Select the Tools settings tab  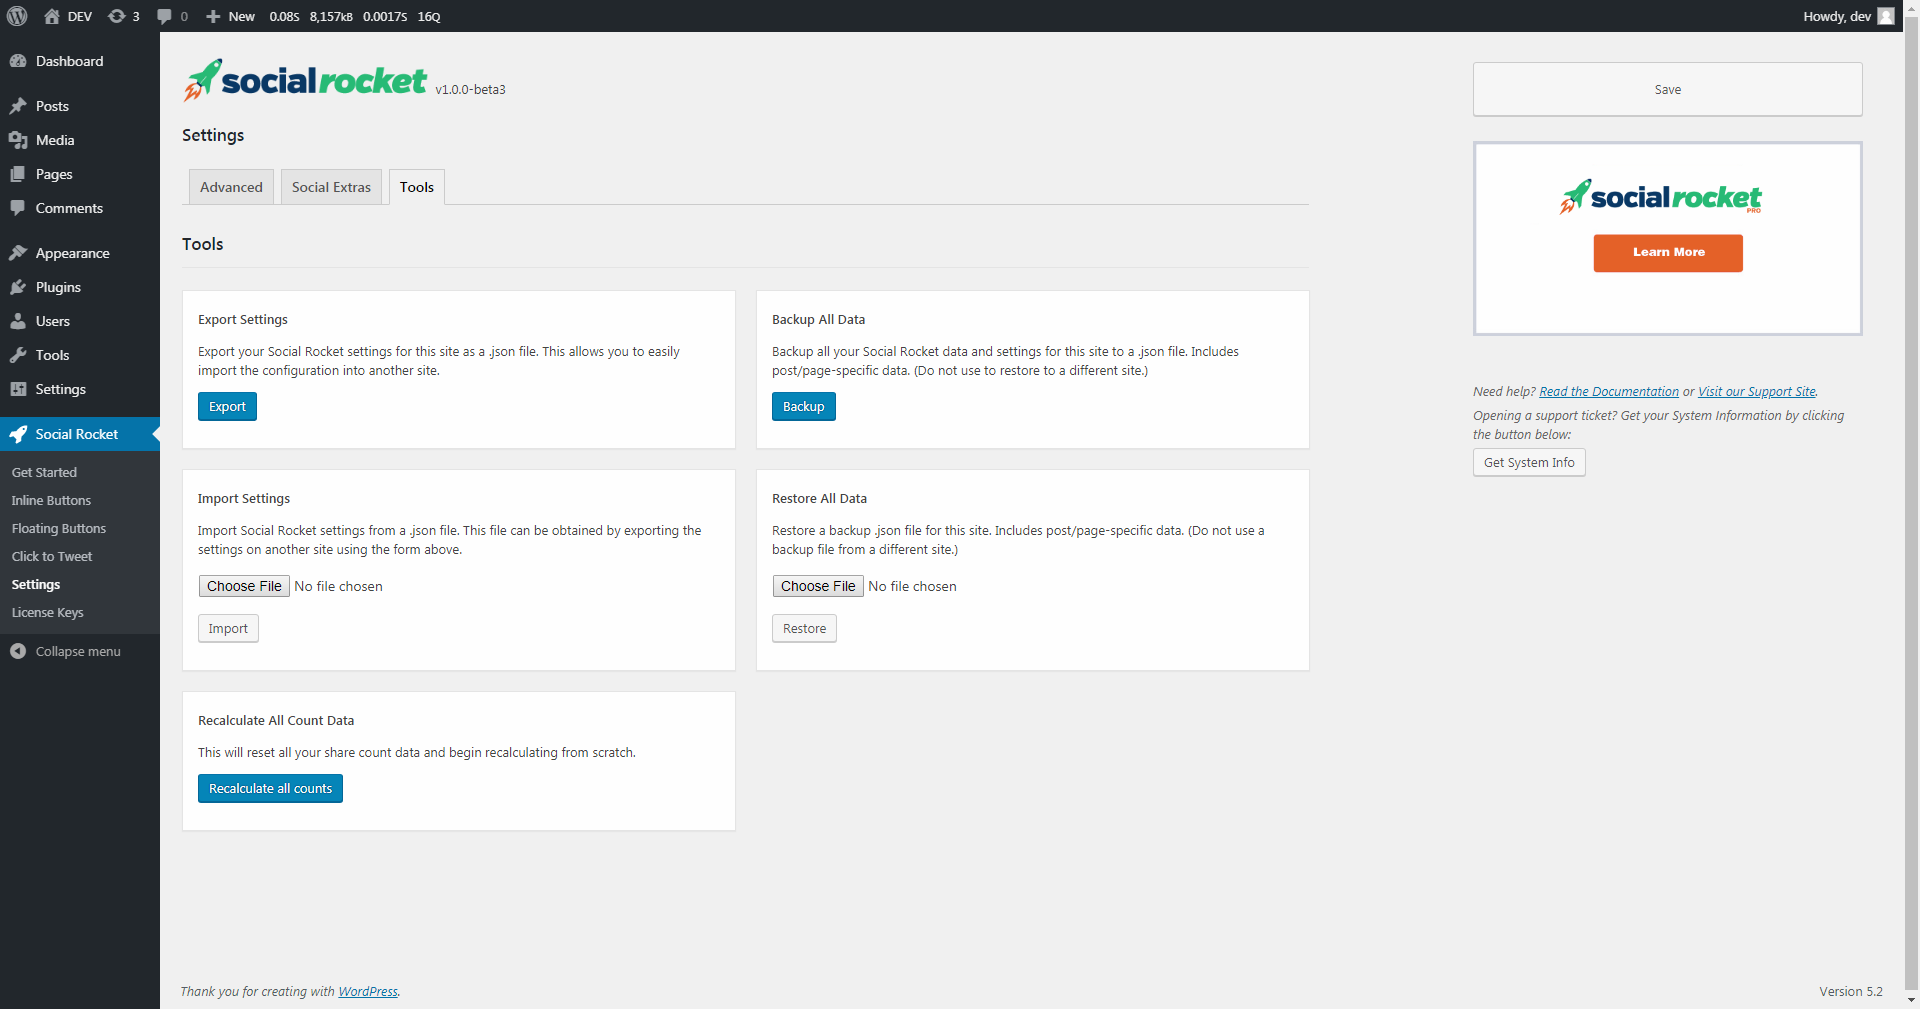click(x=417, y=187)
